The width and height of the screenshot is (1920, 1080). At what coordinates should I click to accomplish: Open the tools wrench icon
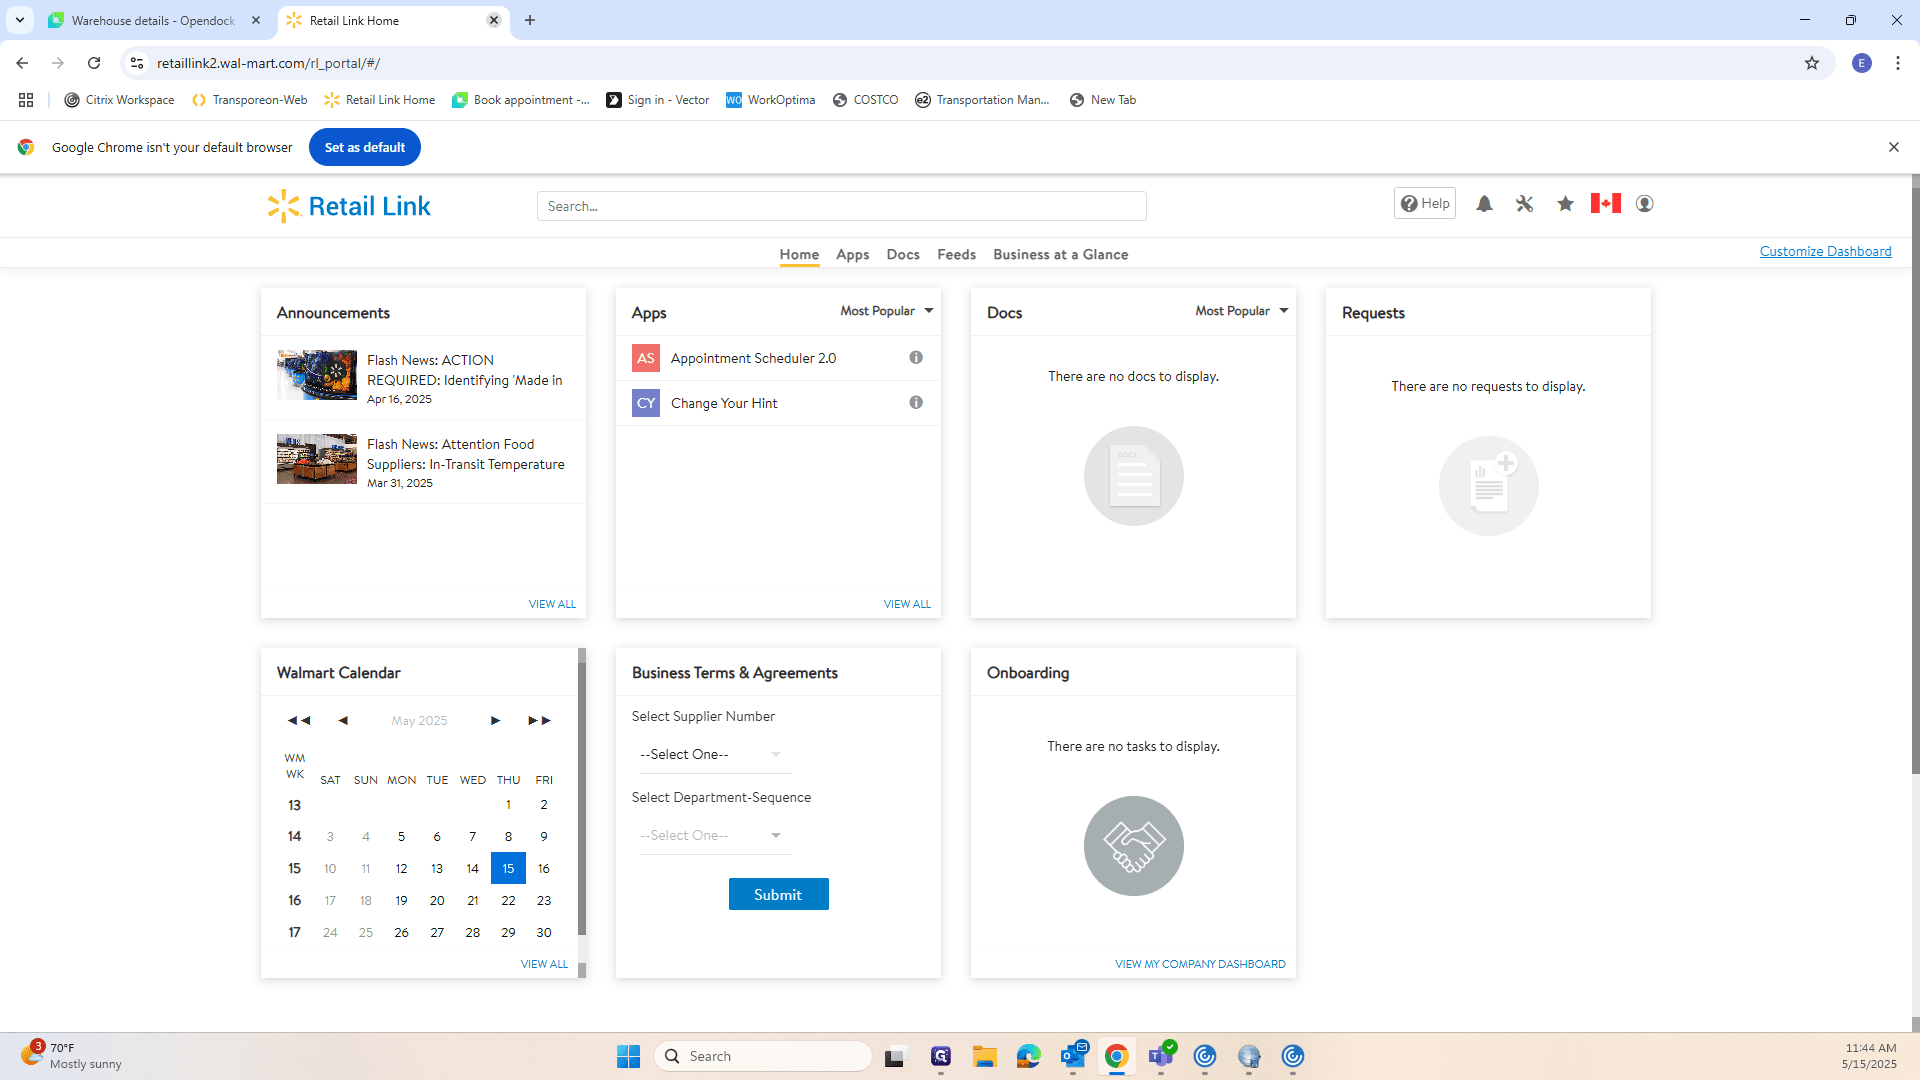(1524, 204)
